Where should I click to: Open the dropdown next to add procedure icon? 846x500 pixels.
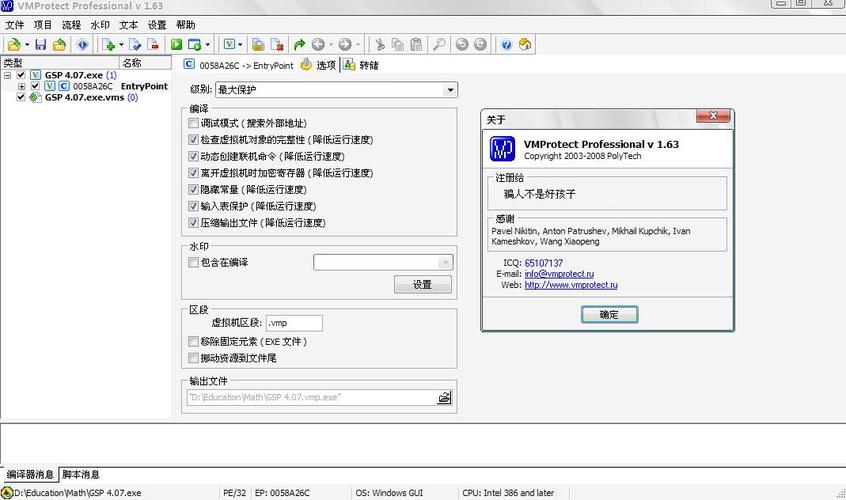(x=121, y=45)
